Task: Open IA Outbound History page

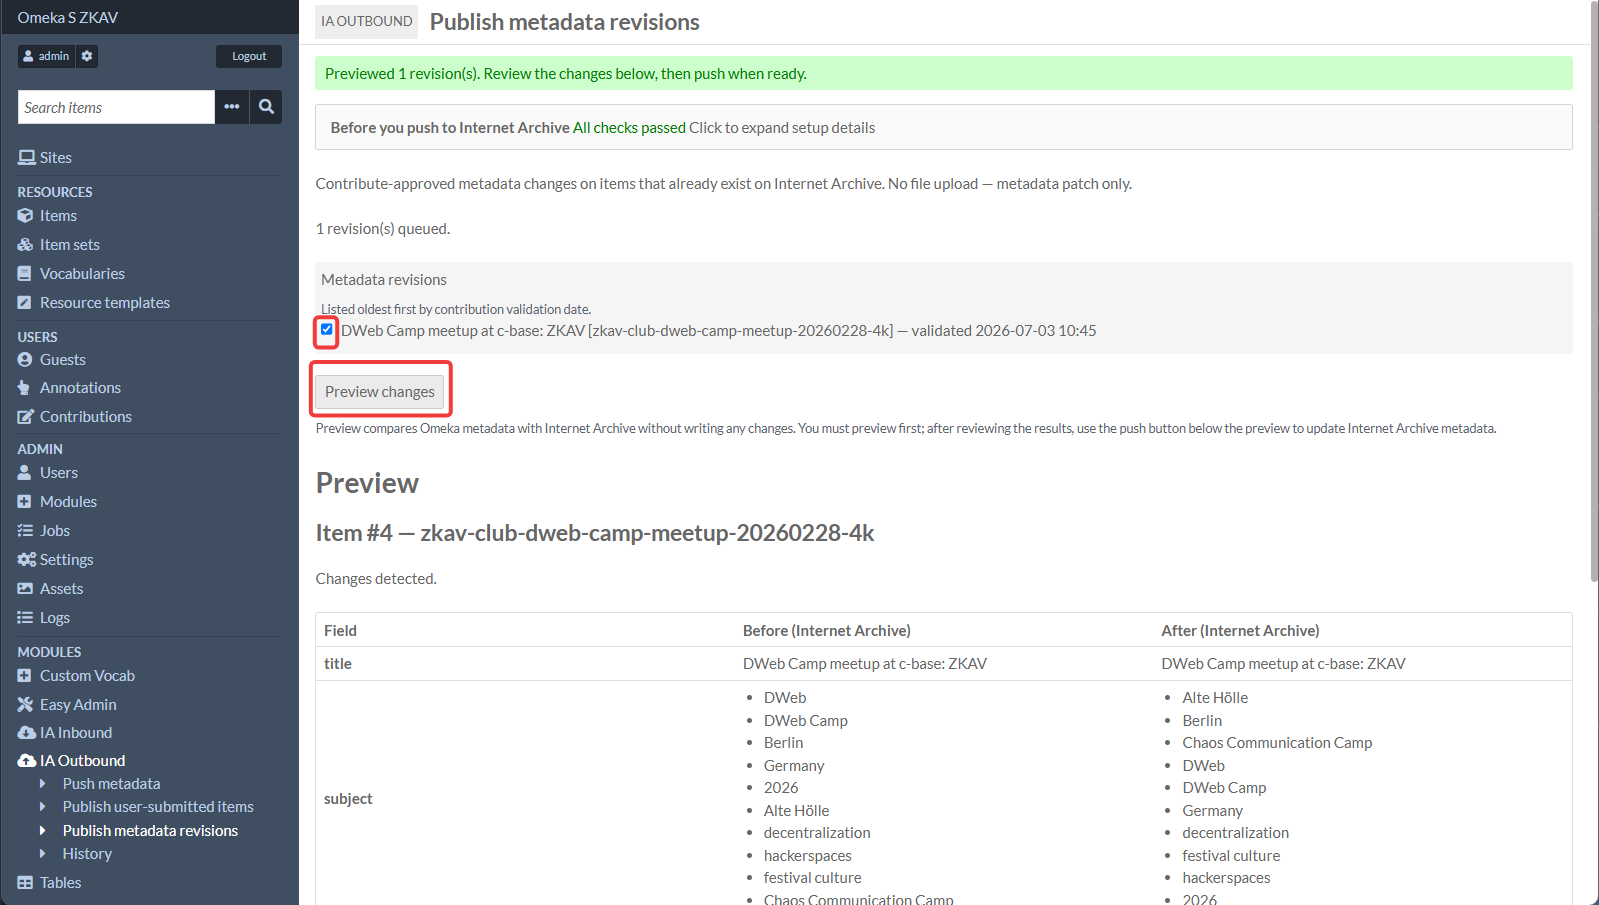Action: pyautogui.click(x=87, y=853)
